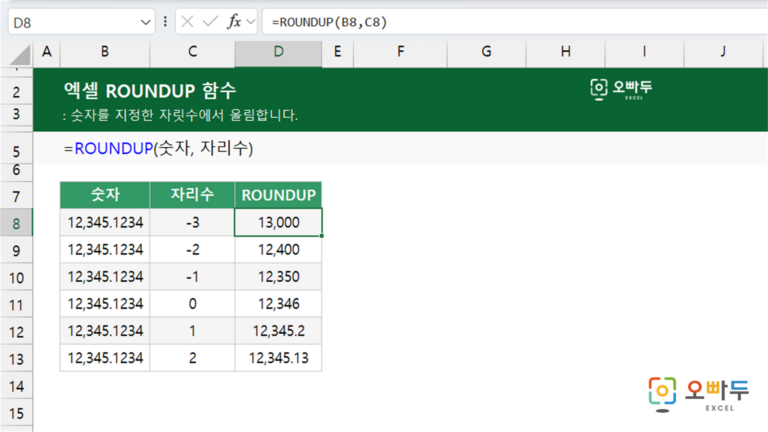Select cell D13 showing 12,345.13
The height and width of the screenshot is (432, 768).
278,358
